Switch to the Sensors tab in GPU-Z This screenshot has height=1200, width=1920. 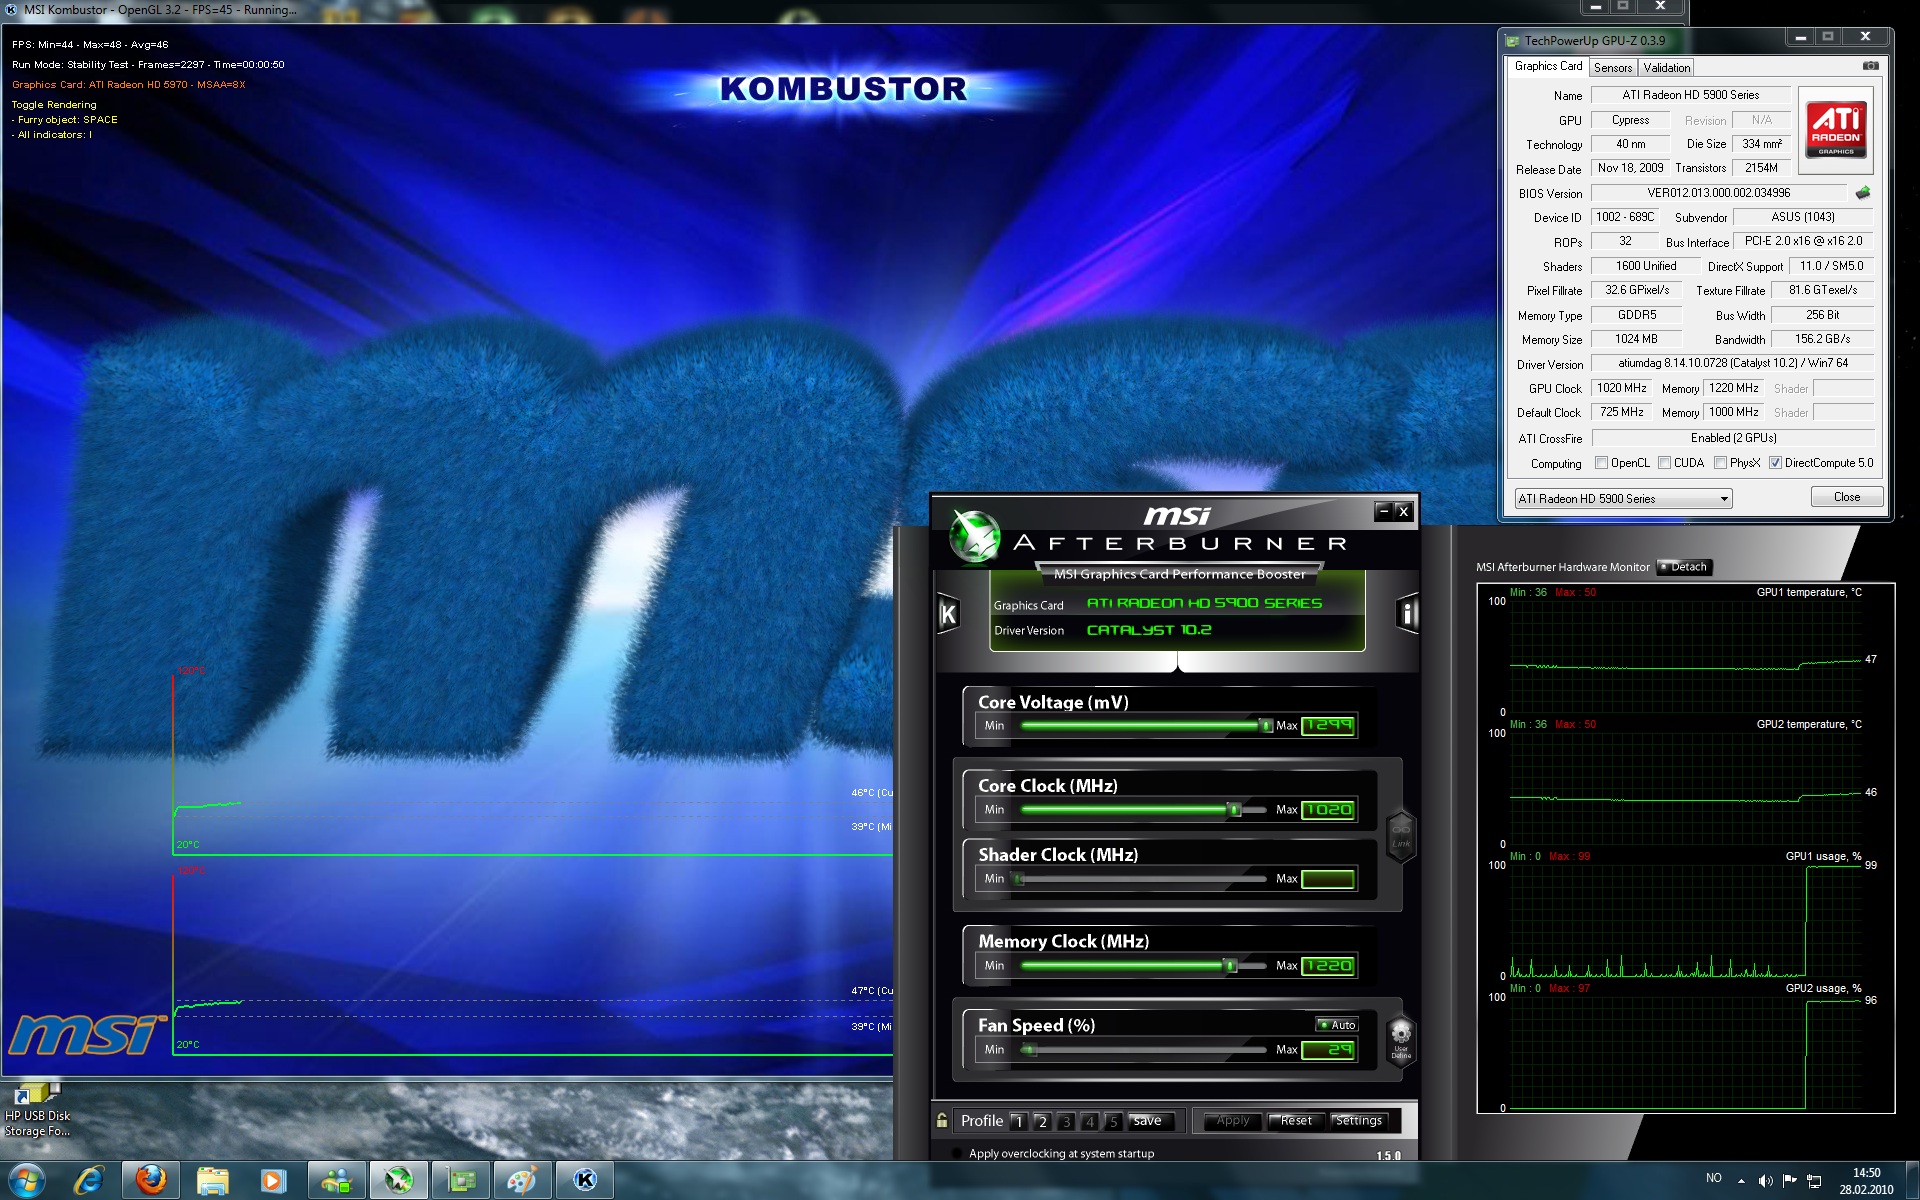tap(1613, 68)
